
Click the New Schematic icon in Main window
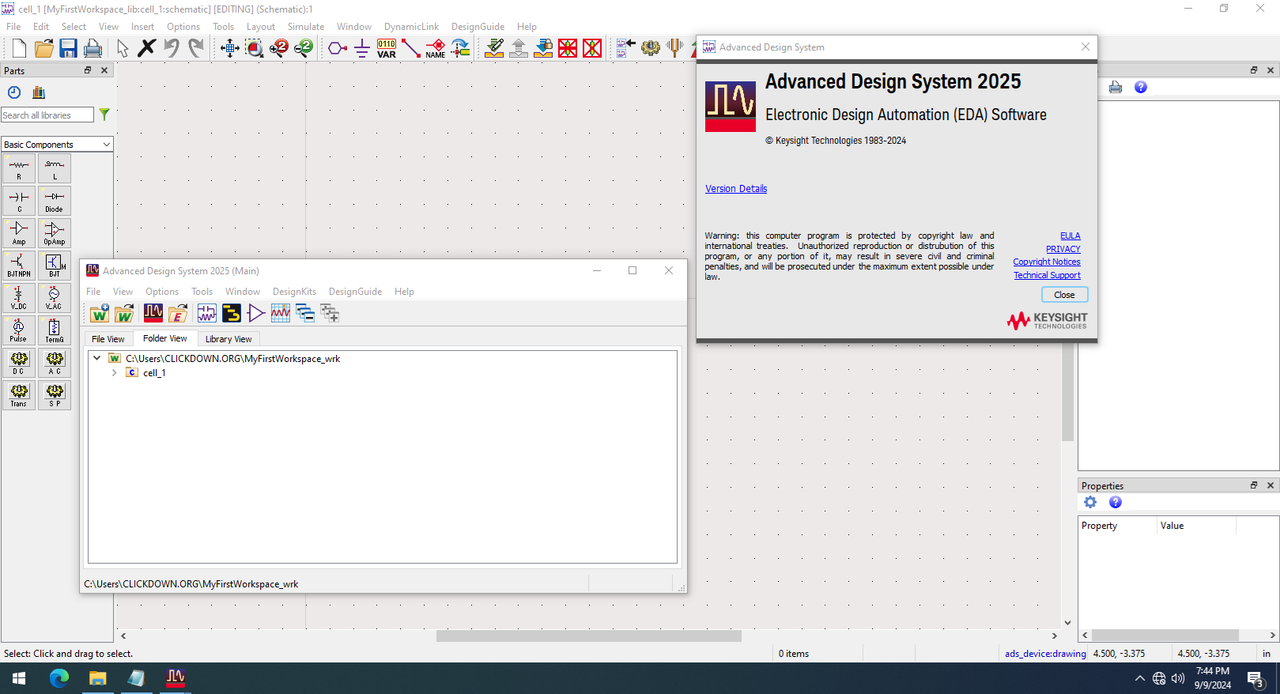pyautogui.click(x=207, y=314)
